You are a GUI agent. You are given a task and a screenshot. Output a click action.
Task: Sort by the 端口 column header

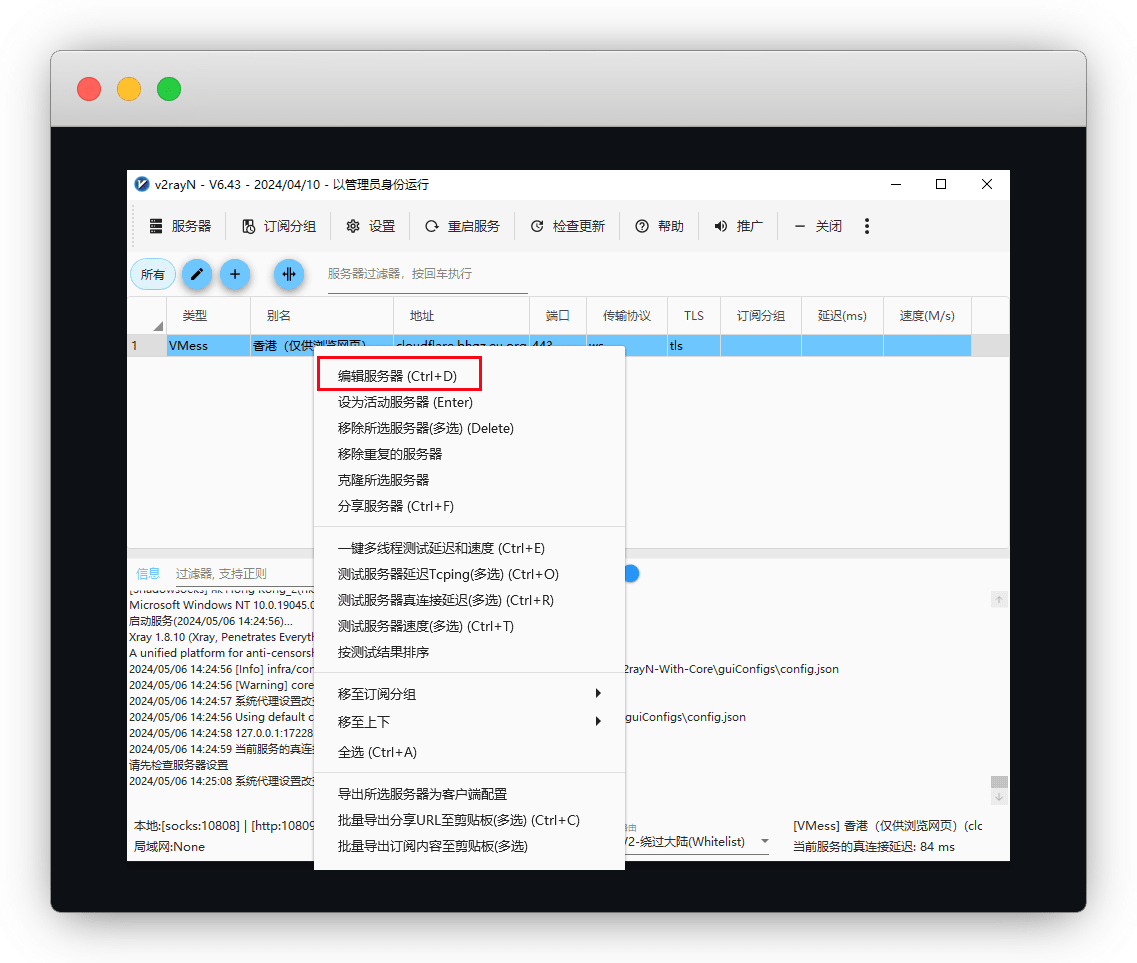558,316
